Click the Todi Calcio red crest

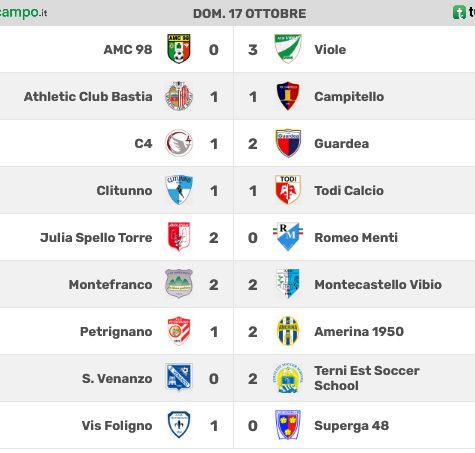288,190
